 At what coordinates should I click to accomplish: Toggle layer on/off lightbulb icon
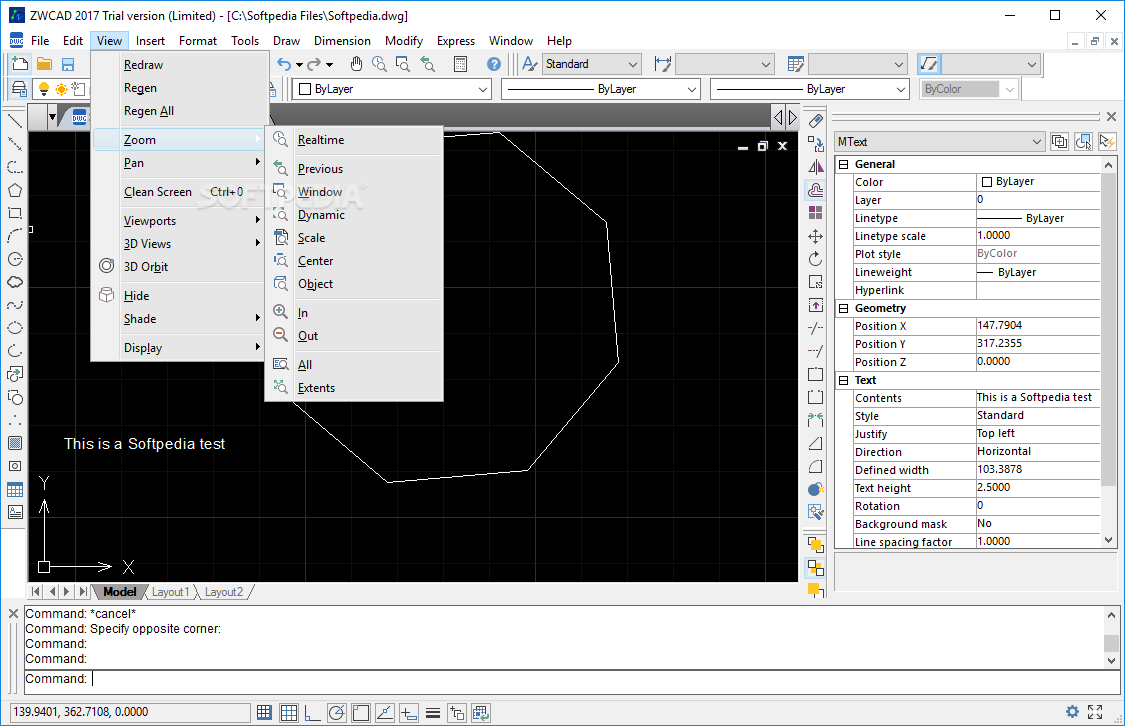(x=44, y=89)
